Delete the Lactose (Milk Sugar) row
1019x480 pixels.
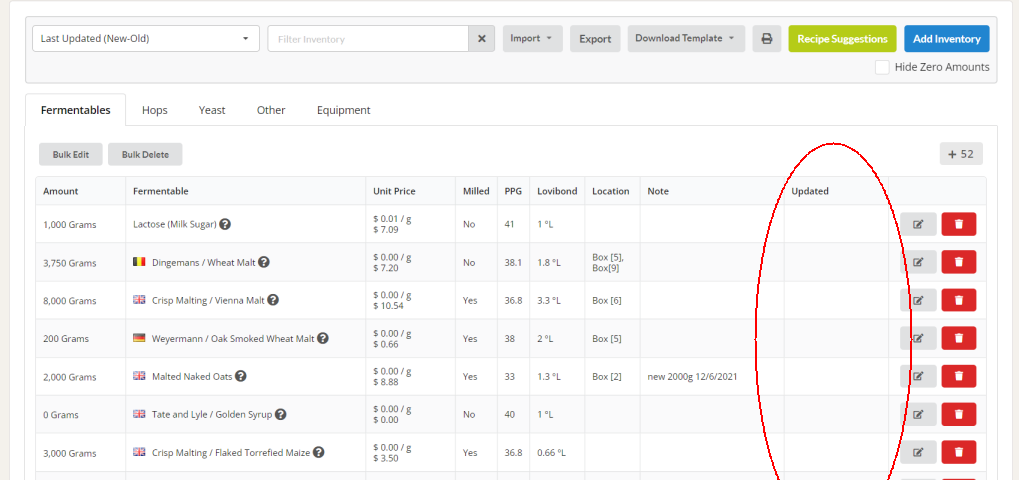pos(959,224)
